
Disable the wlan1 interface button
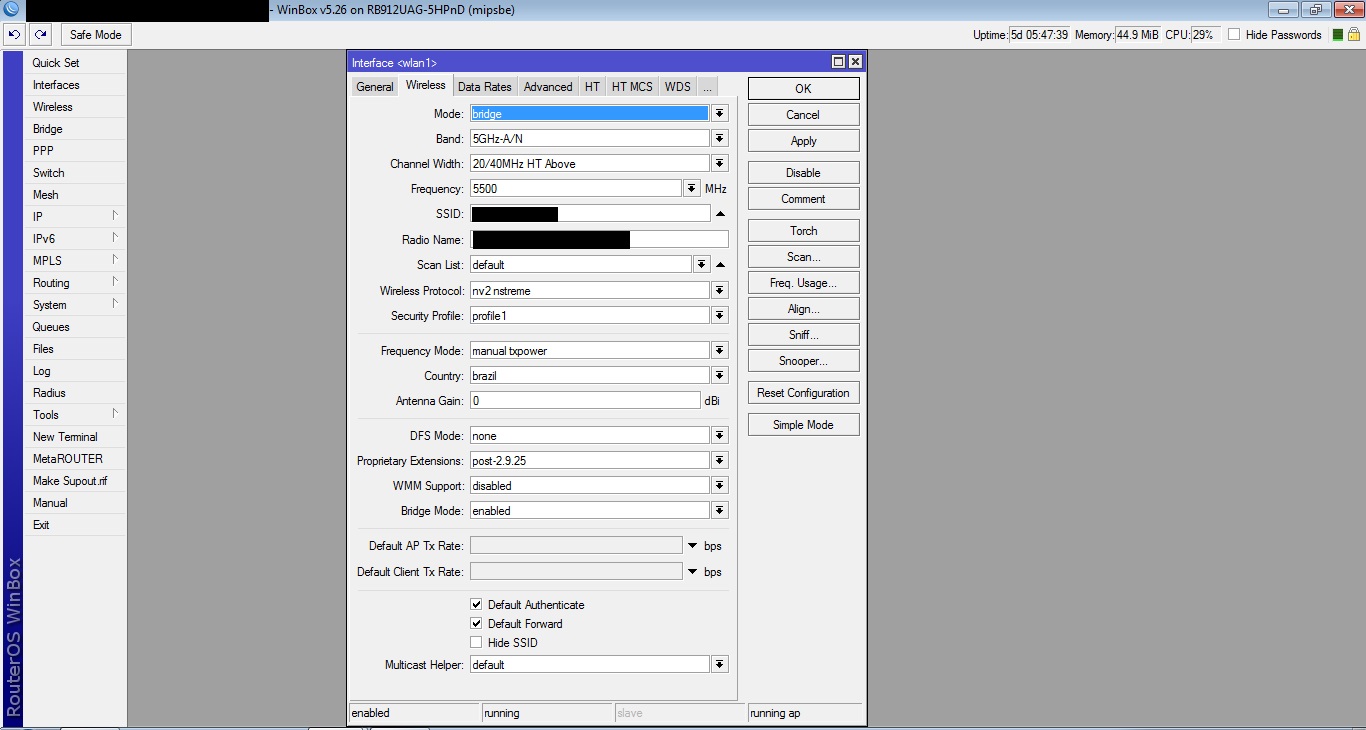click(x=803, y=173)
